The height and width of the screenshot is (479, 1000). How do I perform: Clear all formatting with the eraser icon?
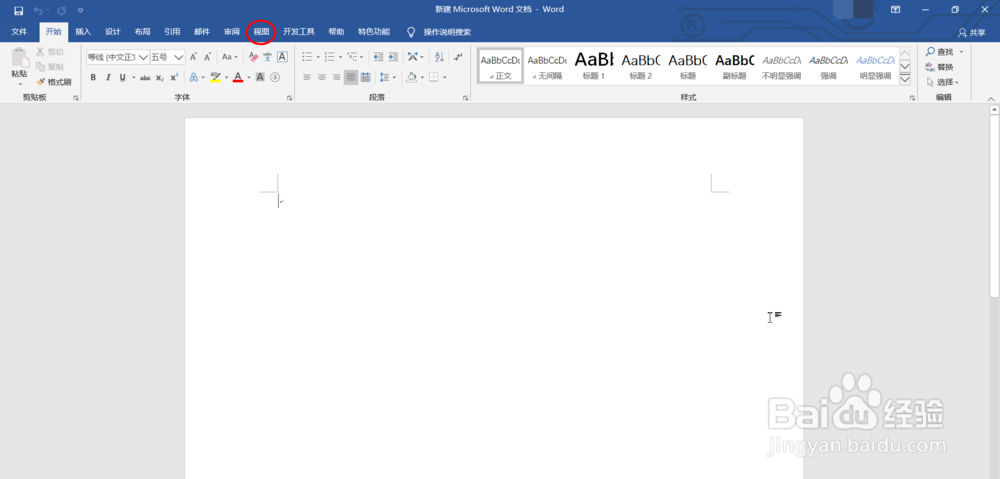253,57
